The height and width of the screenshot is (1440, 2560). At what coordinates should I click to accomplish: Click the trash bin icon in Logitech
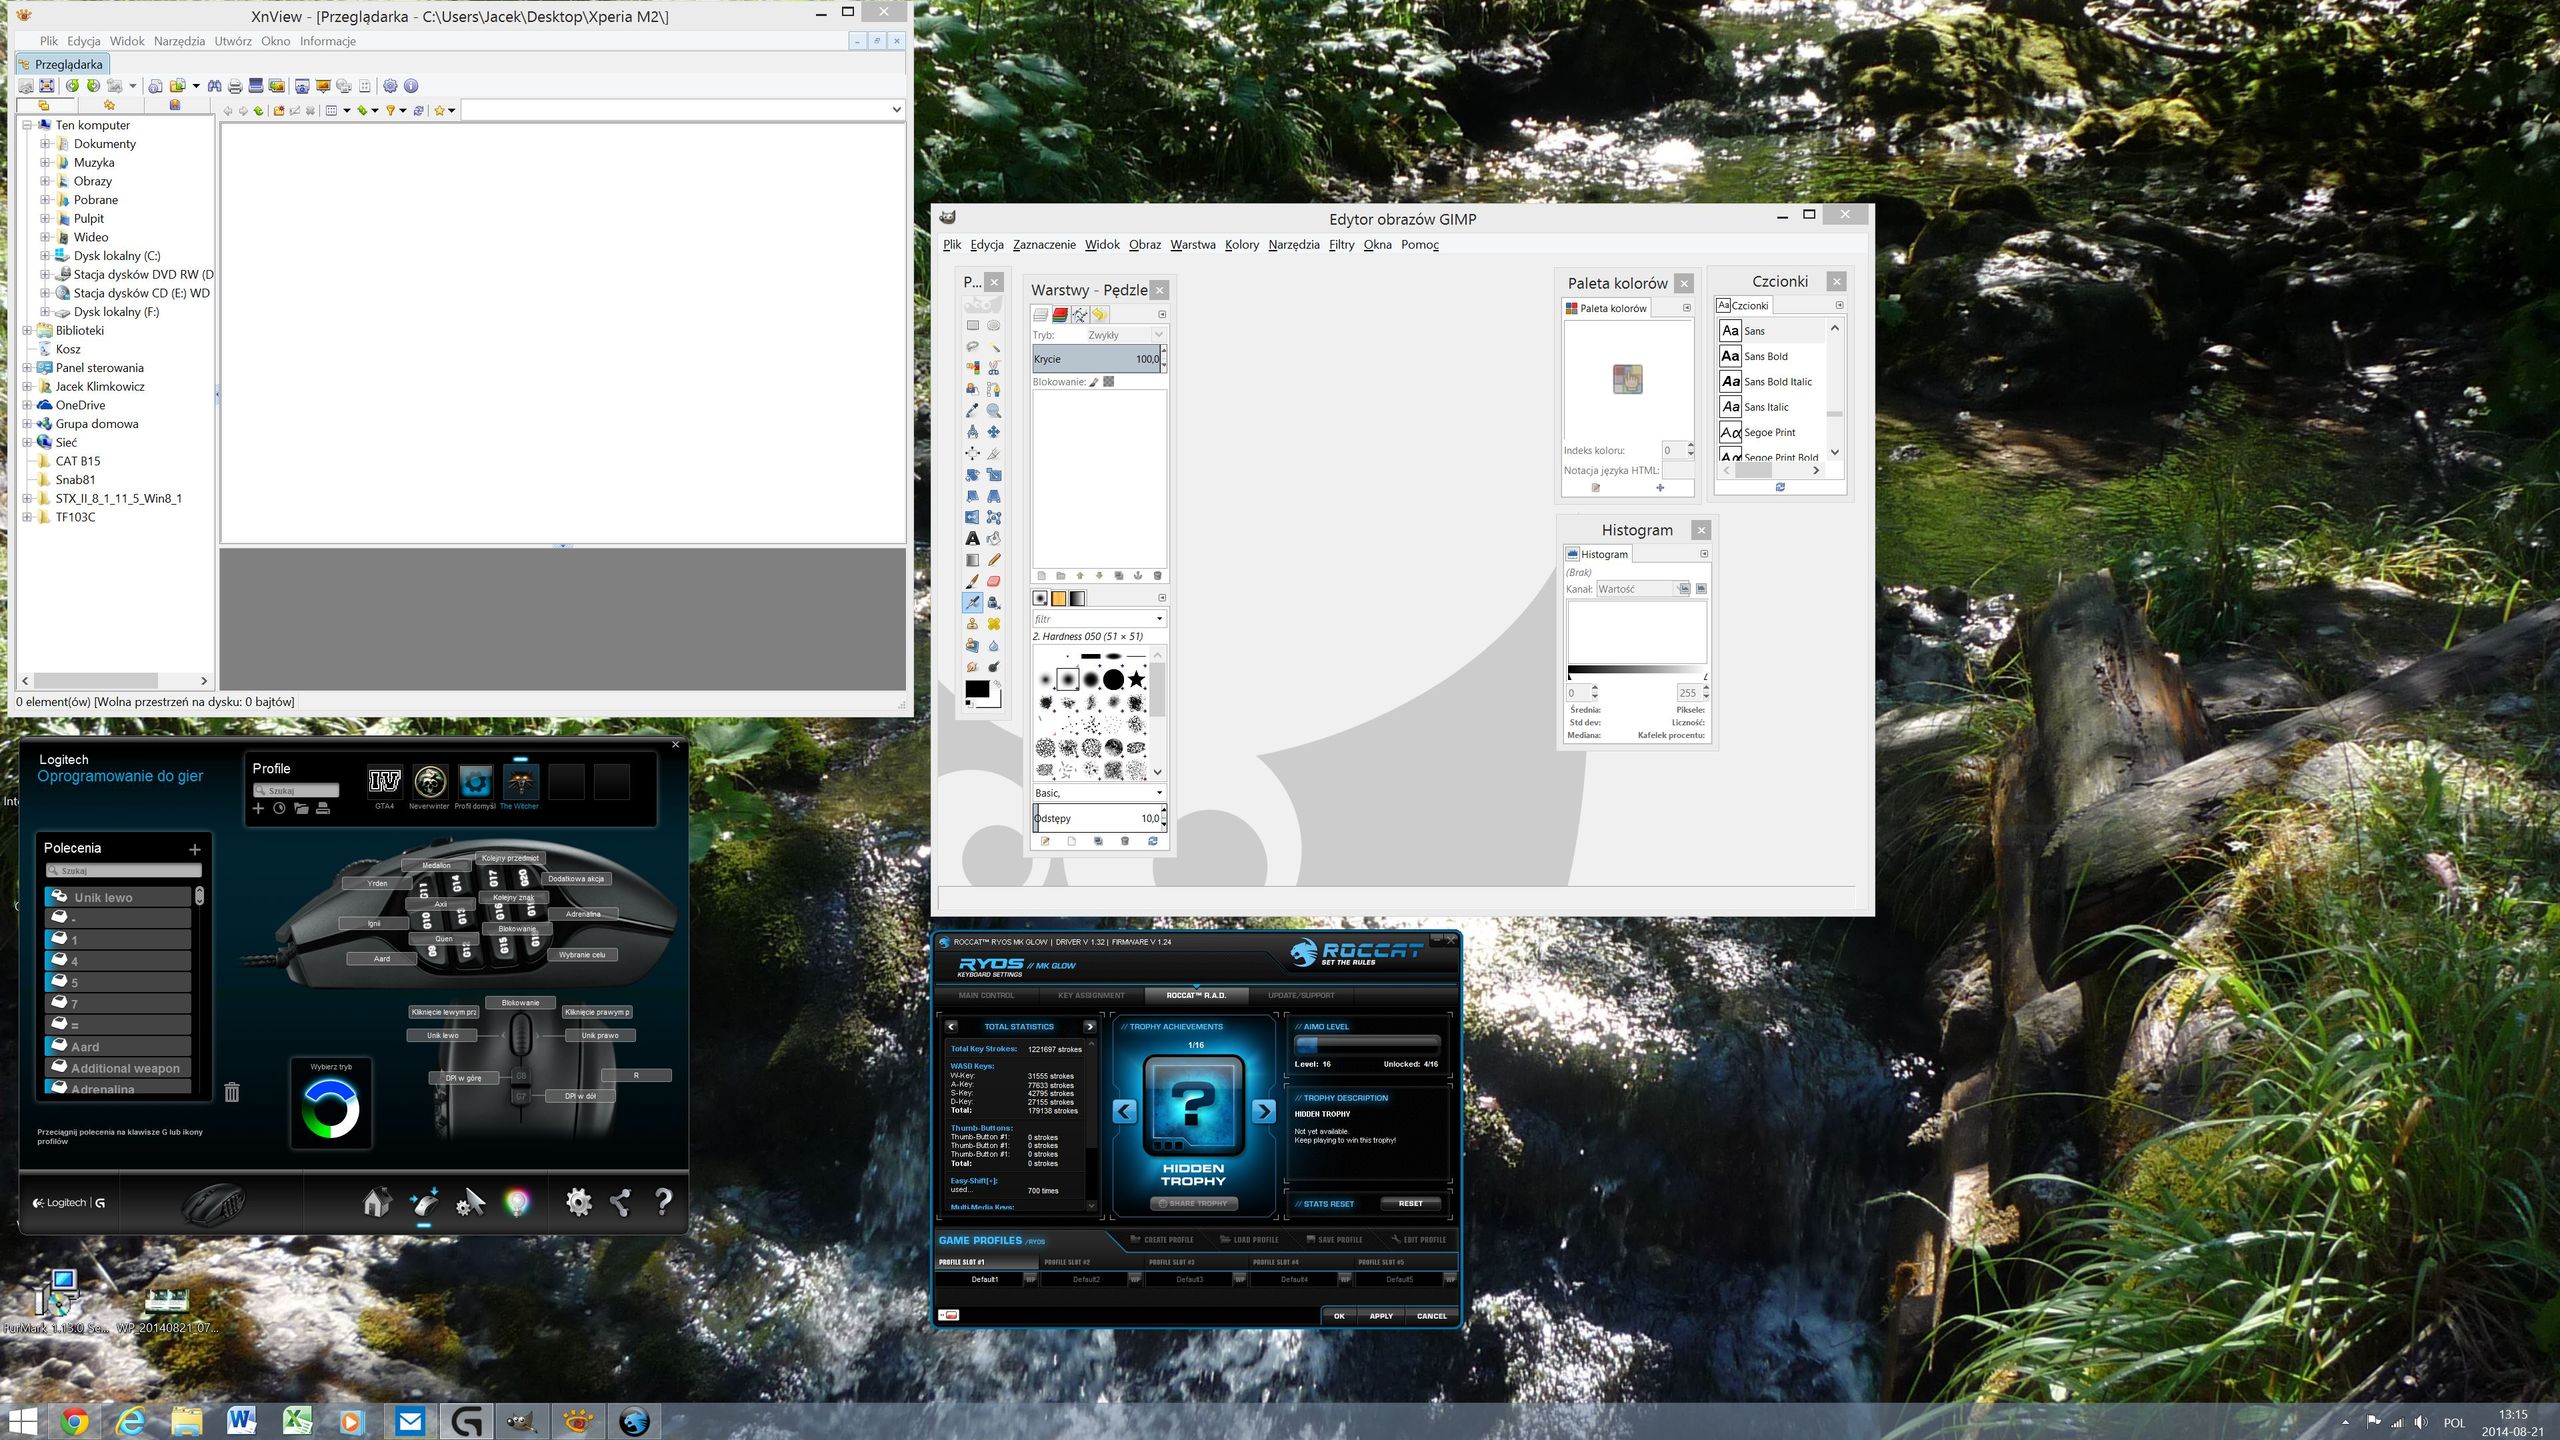(232, 1092)
